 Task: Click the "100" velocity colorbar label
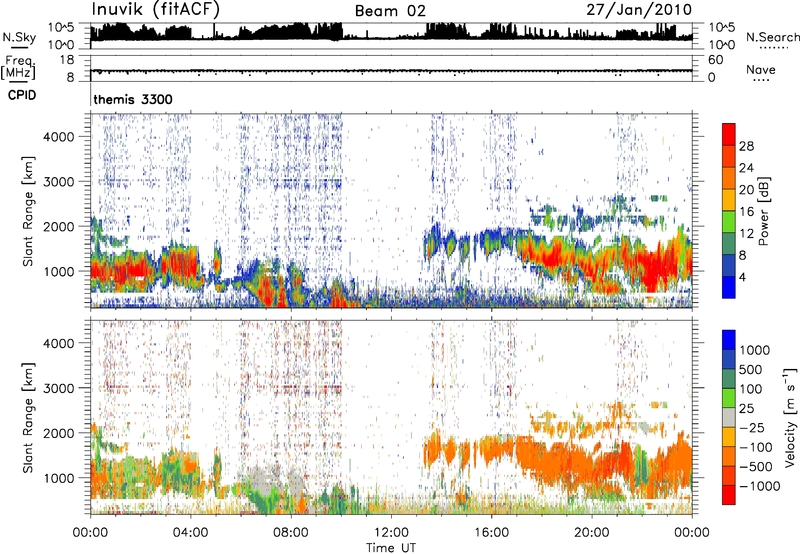(x=751, y=389)
